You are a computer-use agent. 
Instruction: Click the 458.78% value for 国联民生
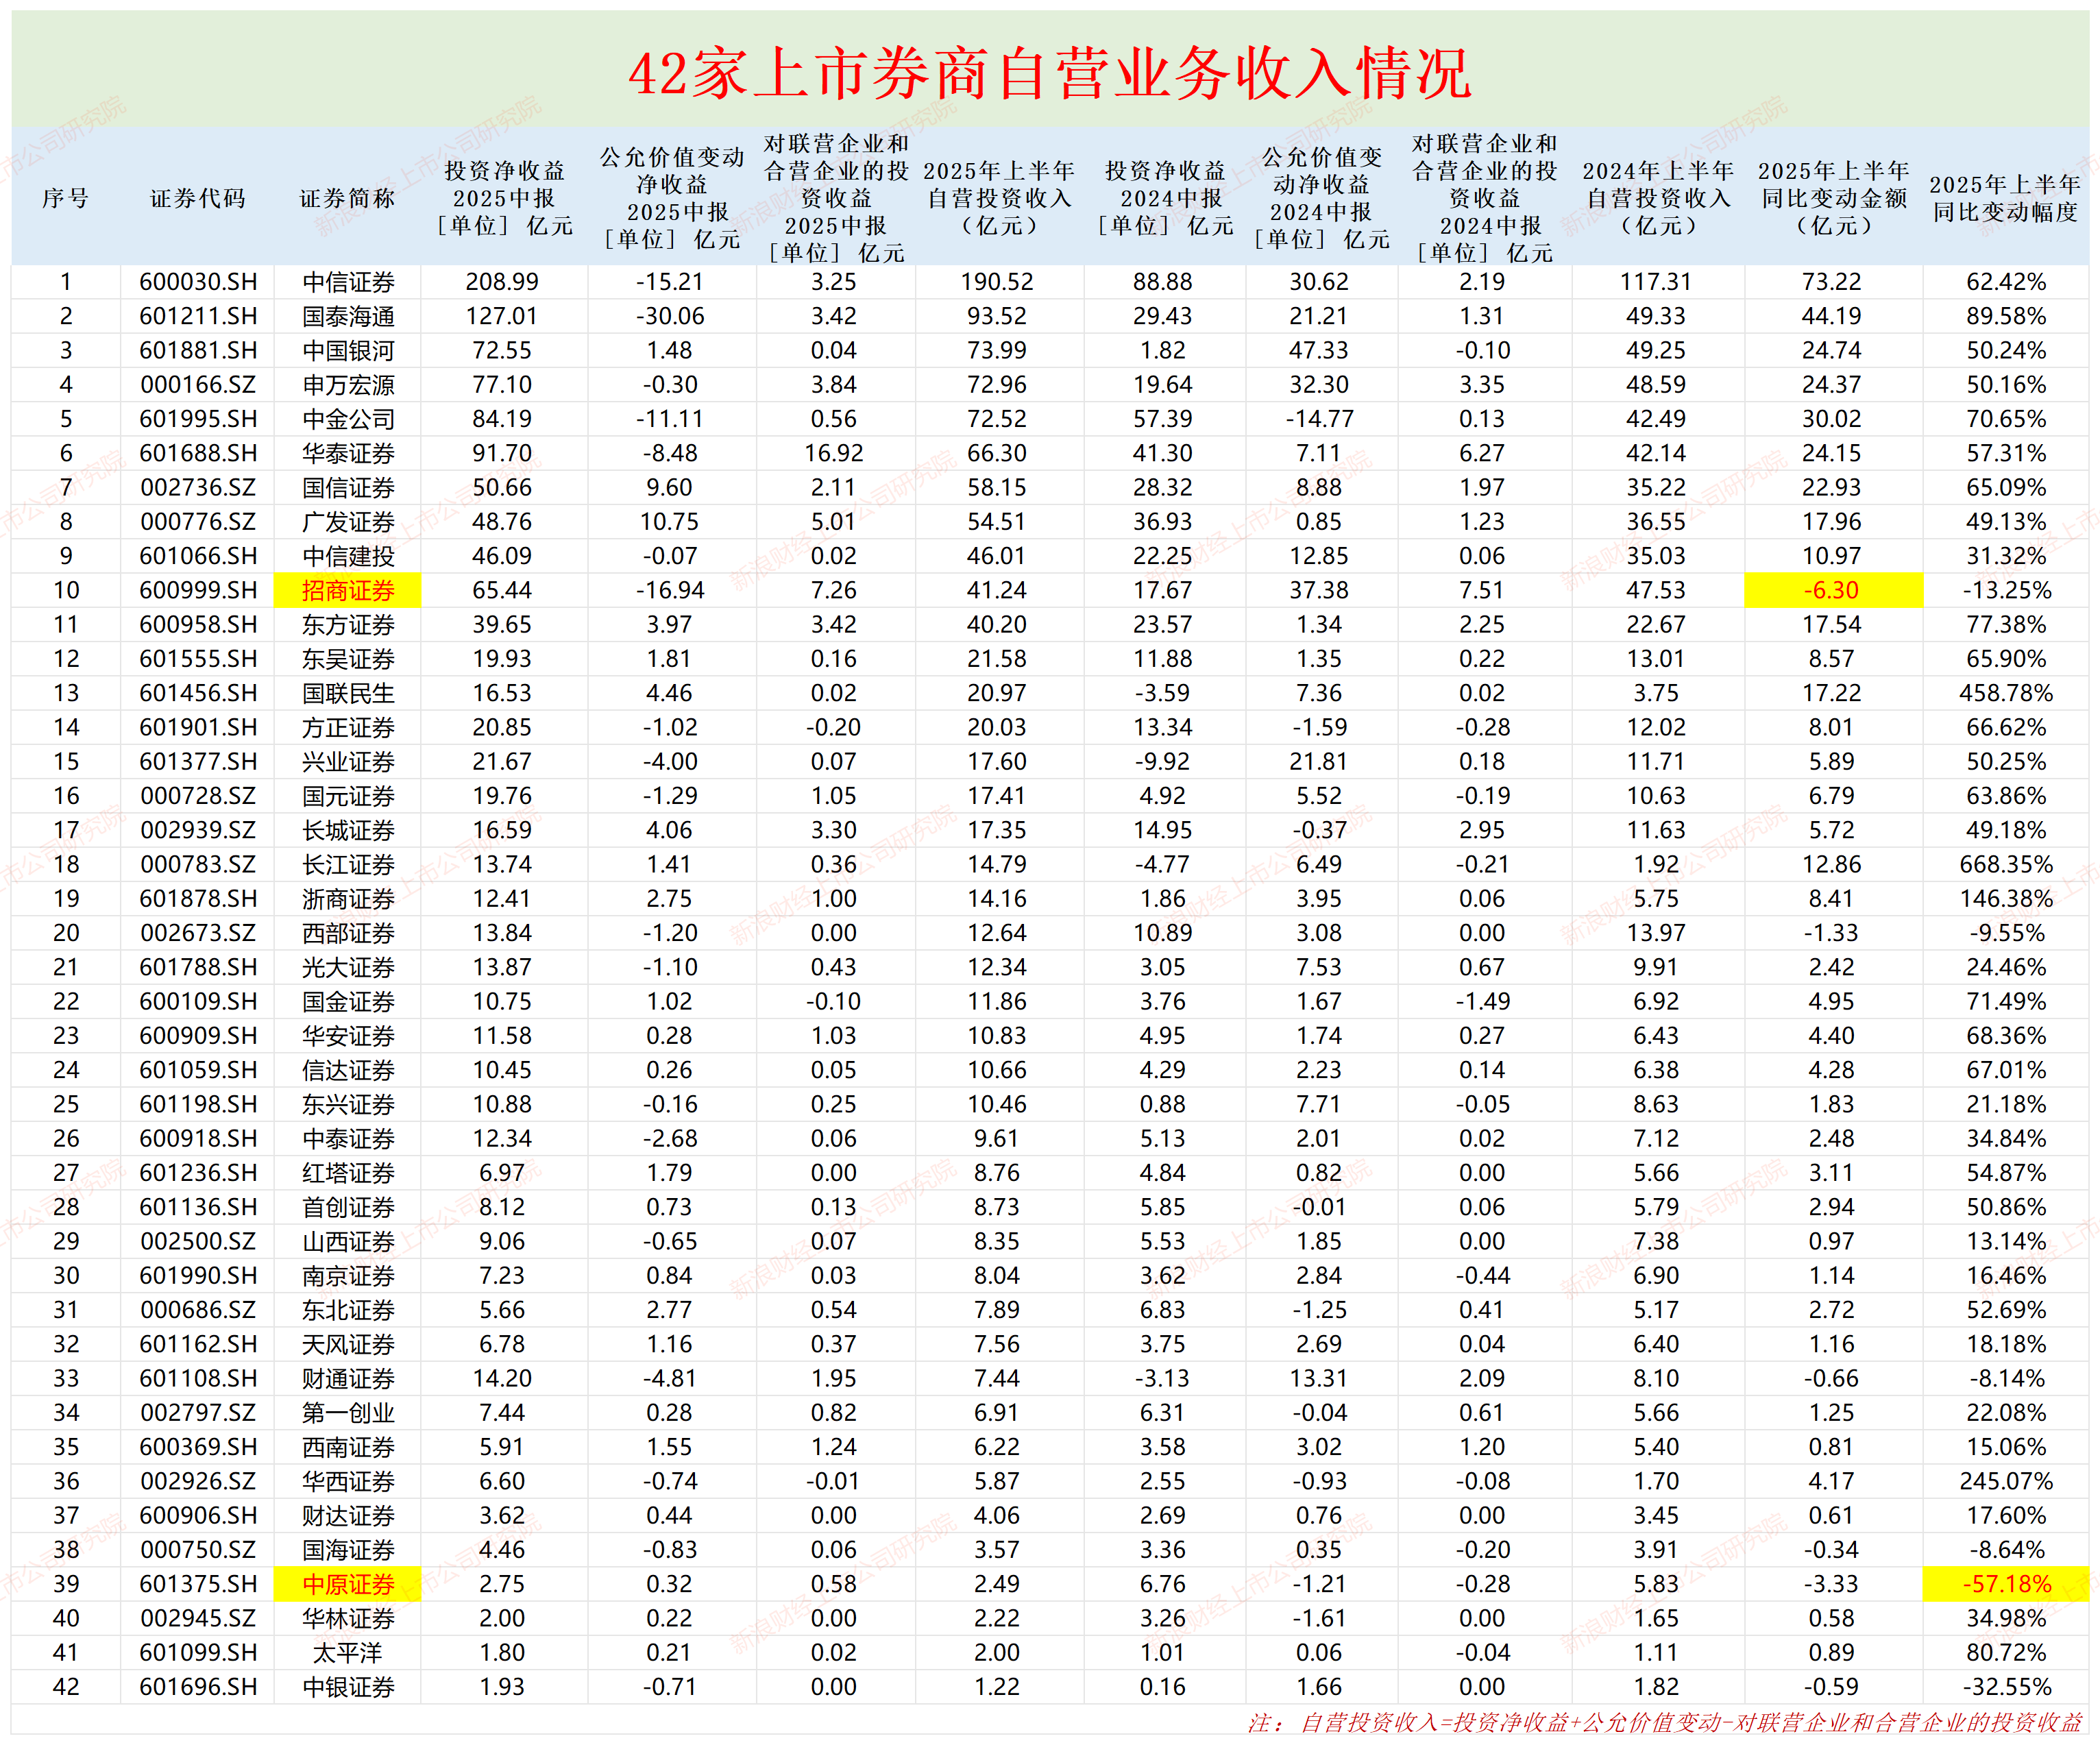pyautogui.click(x=2005, y=693)
